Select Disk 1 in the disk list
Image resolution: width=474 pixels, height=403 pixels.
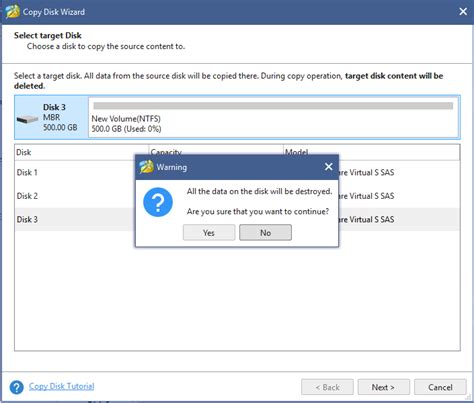tap(237, 172)
